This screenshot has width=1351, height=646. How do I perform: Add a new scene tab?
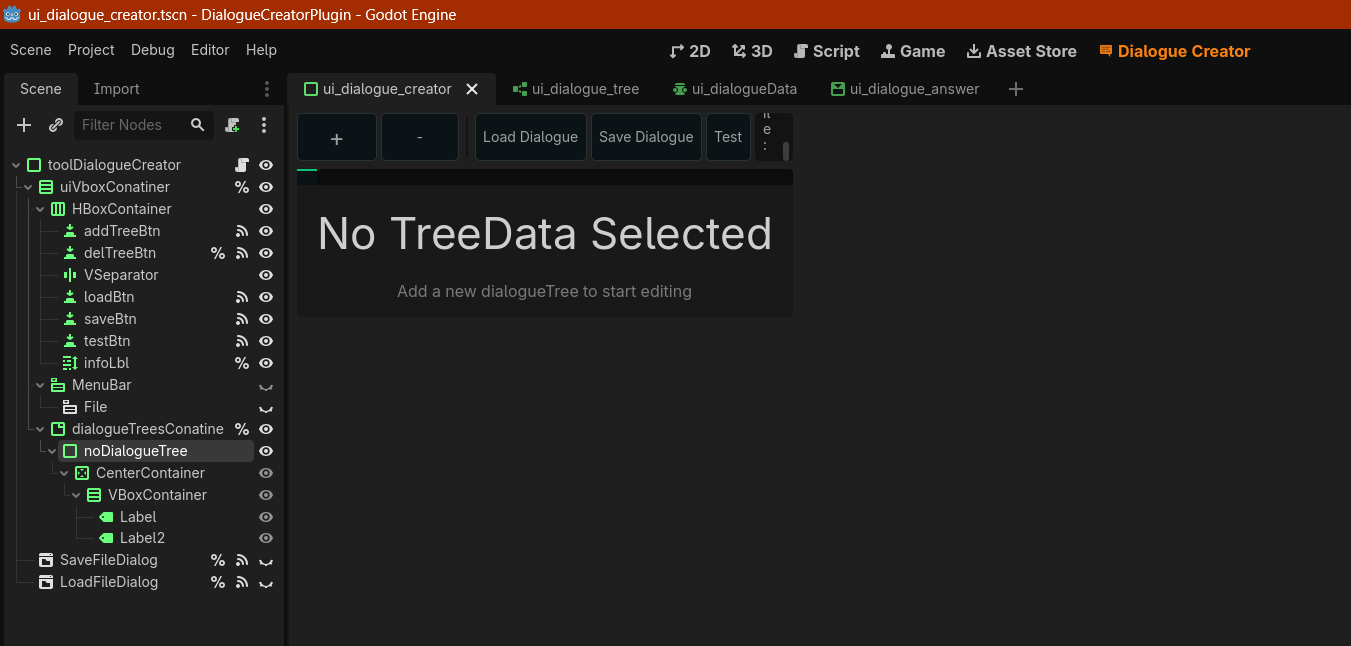(x=1016, y=89)
